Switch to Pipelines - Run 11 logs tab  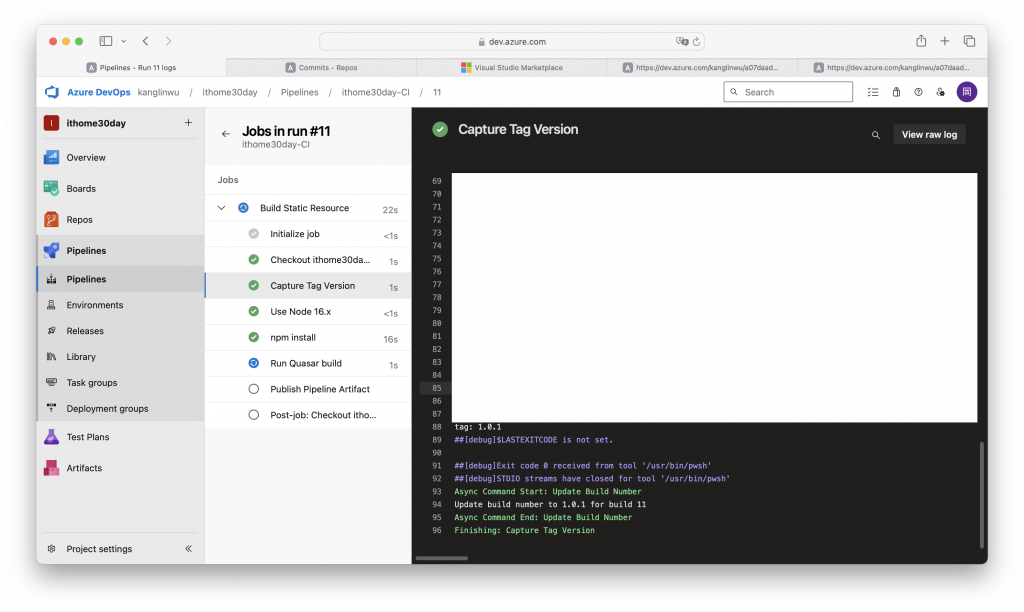[x=131, y=67]
